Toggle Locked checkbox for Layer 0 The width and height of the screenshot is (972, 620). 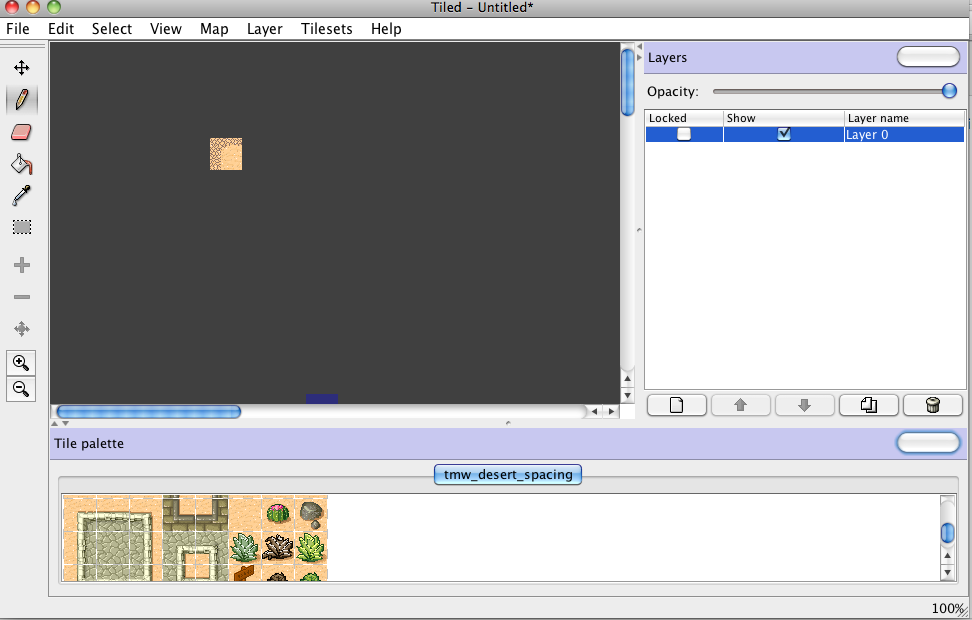pos(684,134)
